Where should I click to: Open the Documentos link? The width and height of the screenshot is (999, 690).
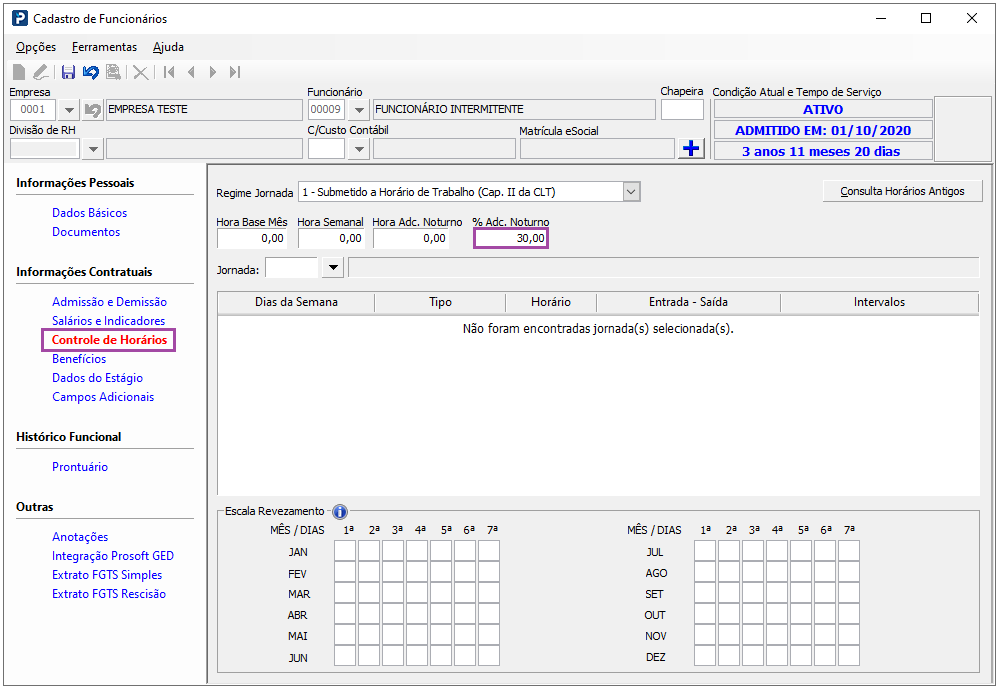pyautogui.click(x=86, y=232)
